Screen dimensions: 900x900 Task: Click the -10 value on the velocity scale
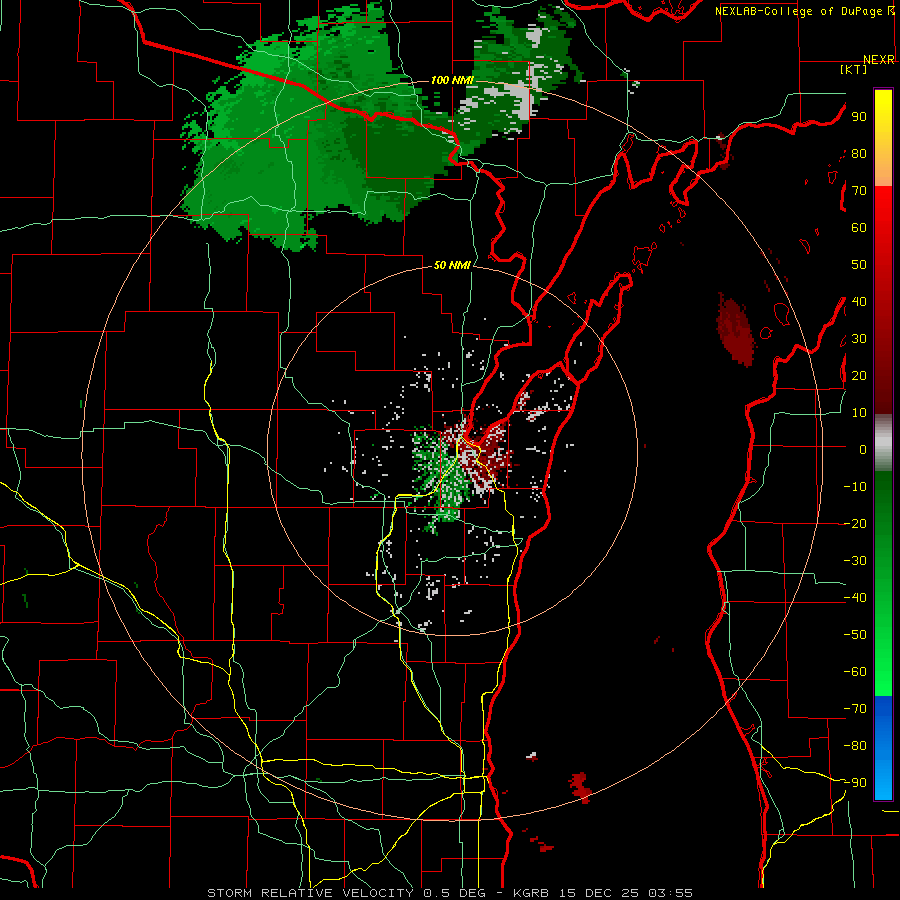[855, 487]
